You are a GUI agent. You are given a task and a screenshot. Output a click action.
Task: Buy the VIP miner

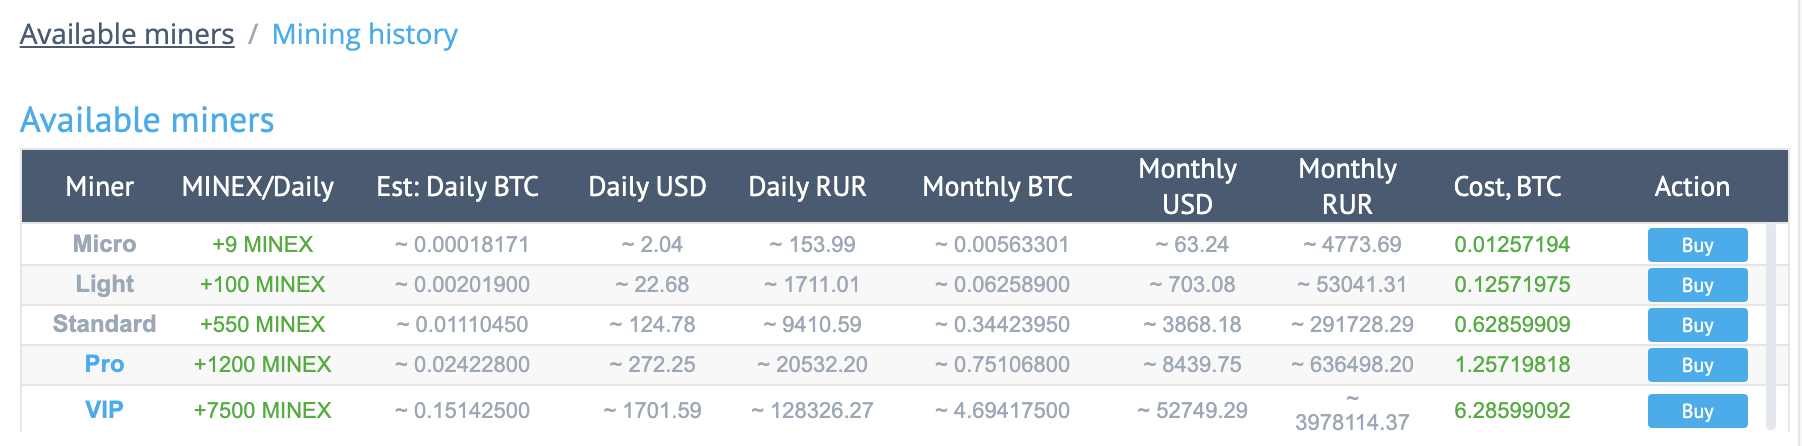pyautogui.click(x=1697, y=411)
